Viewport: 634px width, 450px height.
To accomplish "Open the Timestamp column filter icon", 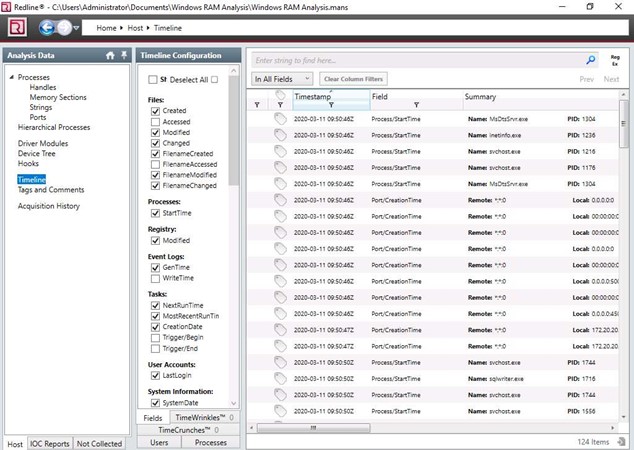I will point(331,104).
